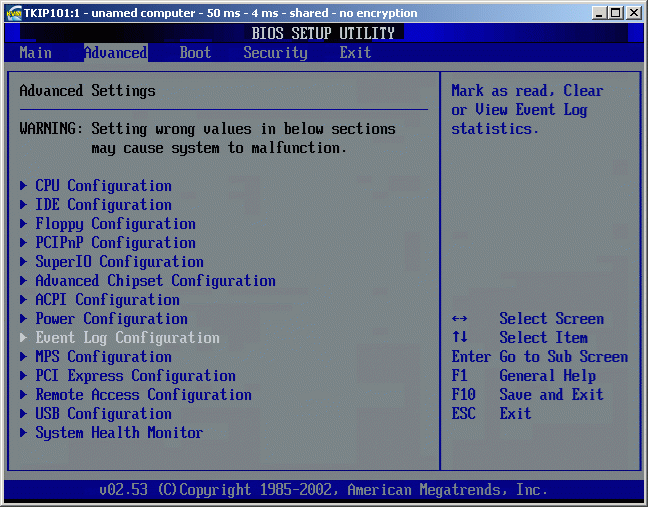Image resolution: width=648 pixels, height=507 pixels.
Task: Open Advanced Chipset Configuration text
Action: [155, 281]
